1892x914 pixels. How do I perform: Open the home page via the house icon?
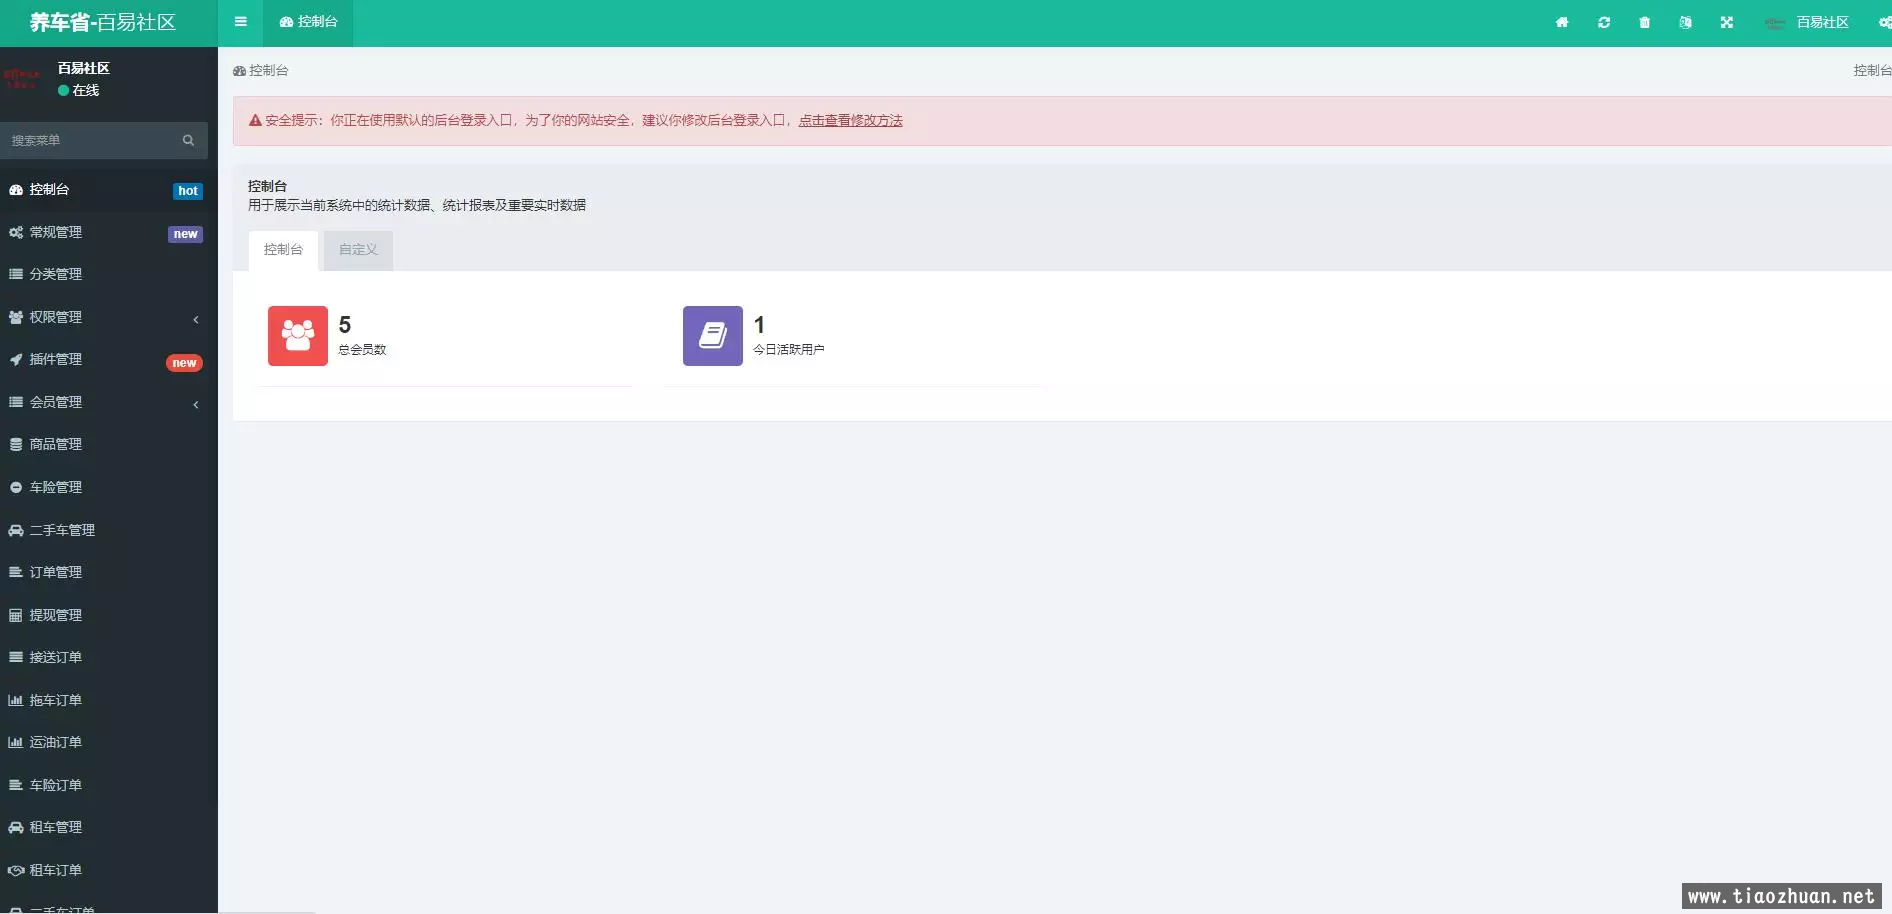1562,22
